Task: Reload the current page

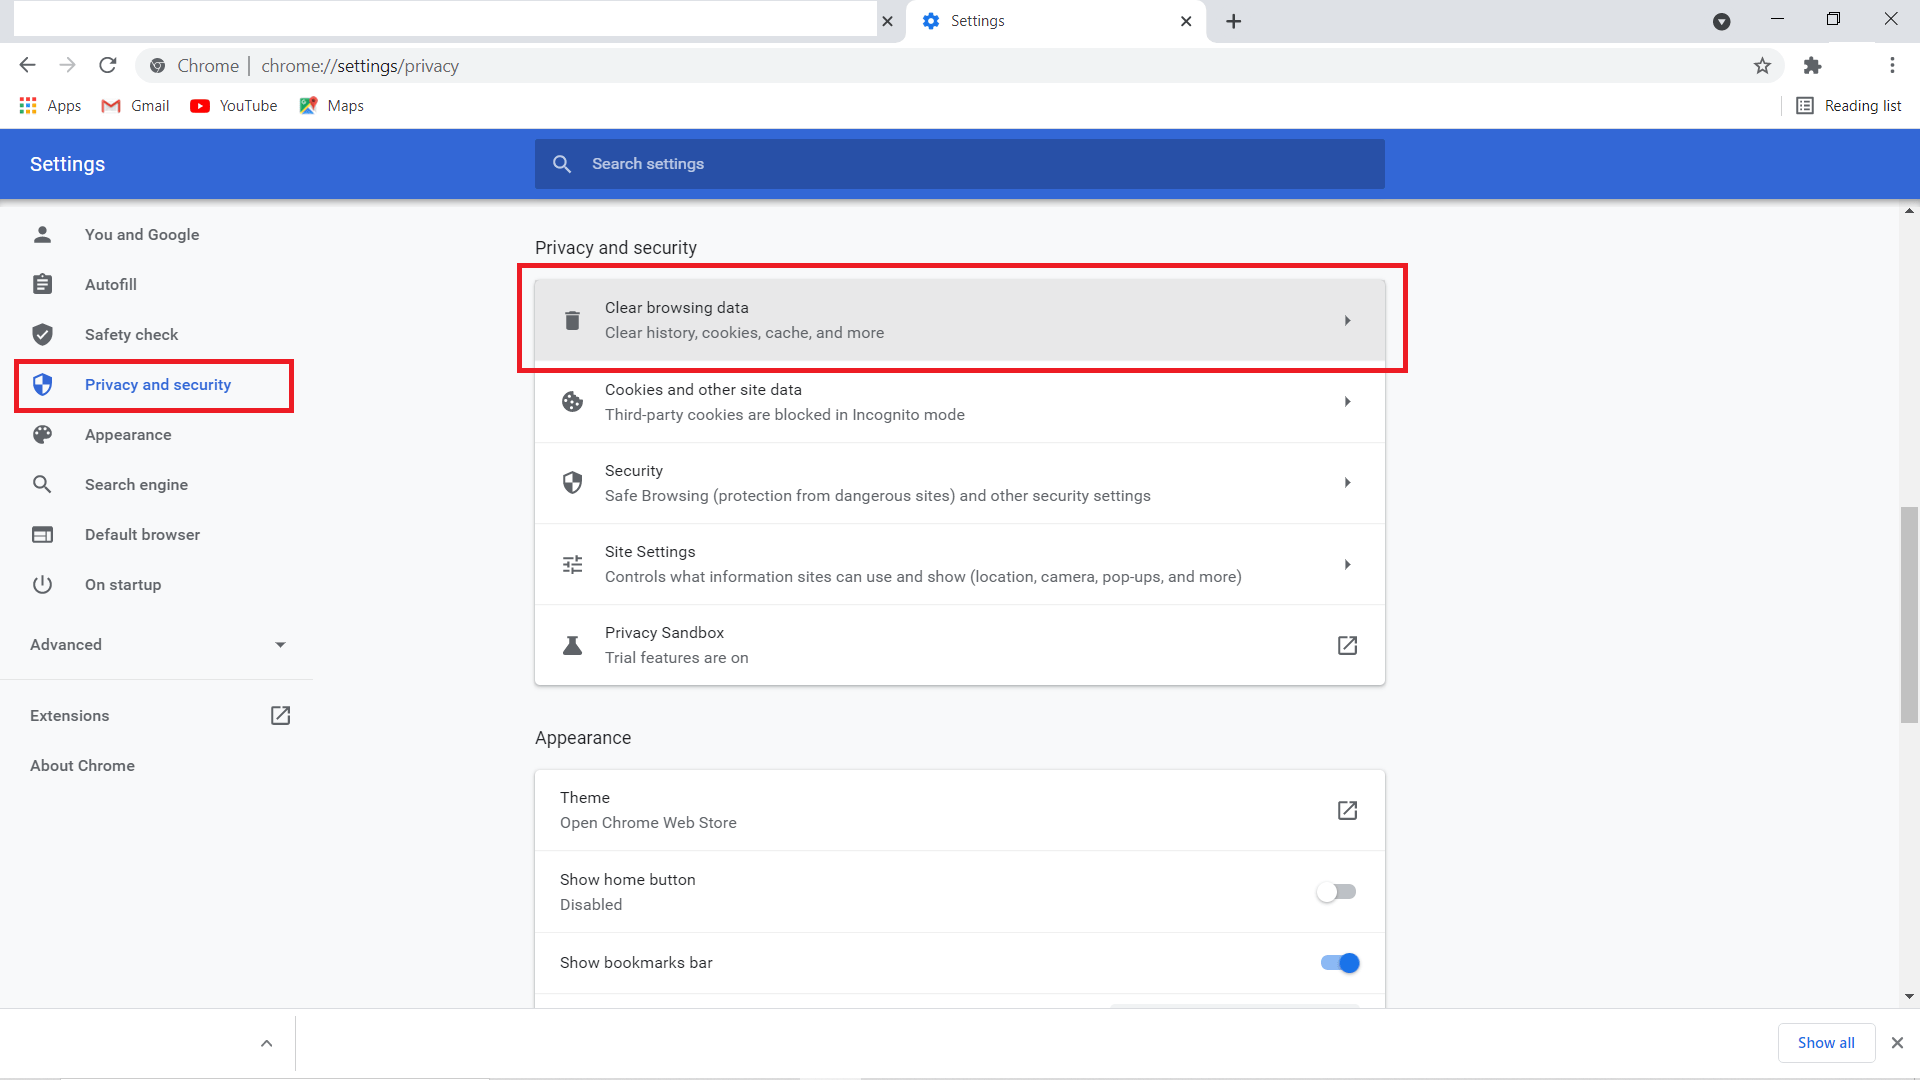Action: pyautogui.click(x=108, y=65)
